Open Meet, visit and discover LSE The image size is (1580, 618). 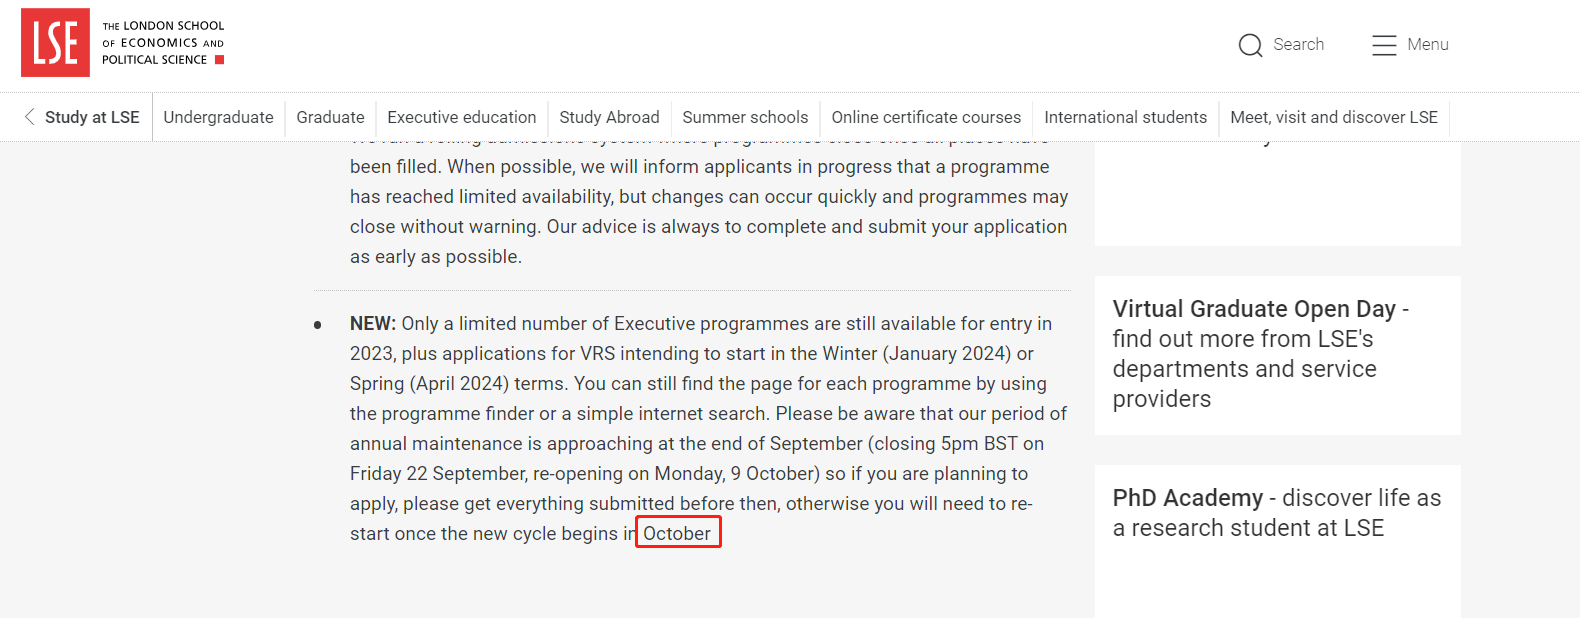(x=1333, y=117)
